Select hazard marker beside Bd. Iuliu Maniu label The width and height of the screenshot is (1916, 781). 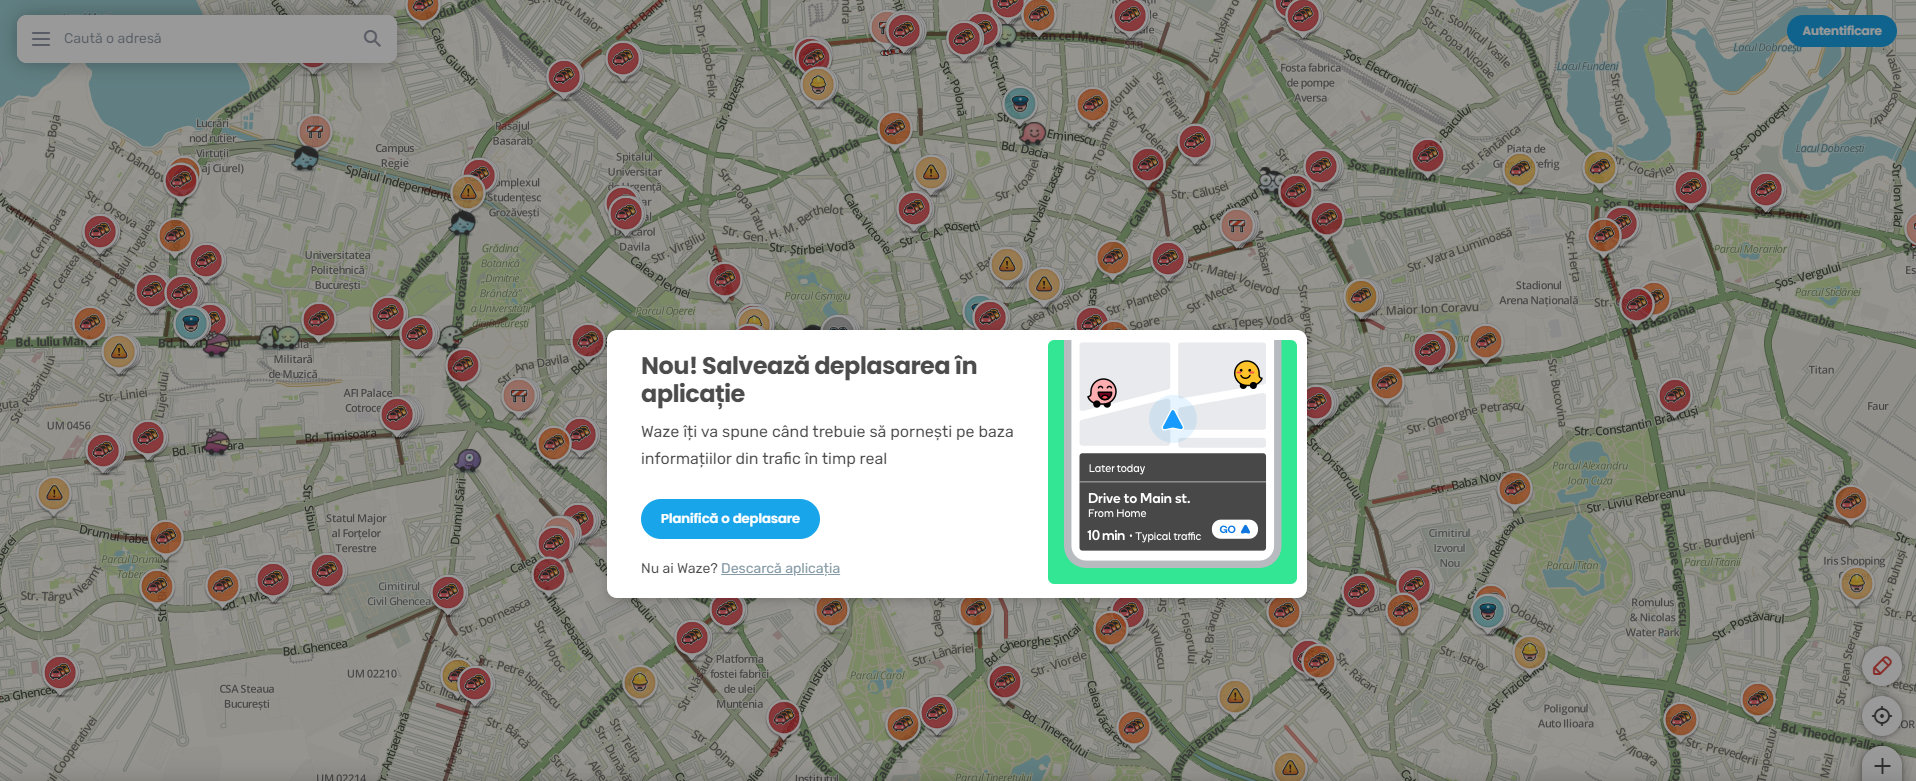coord(119,351)
